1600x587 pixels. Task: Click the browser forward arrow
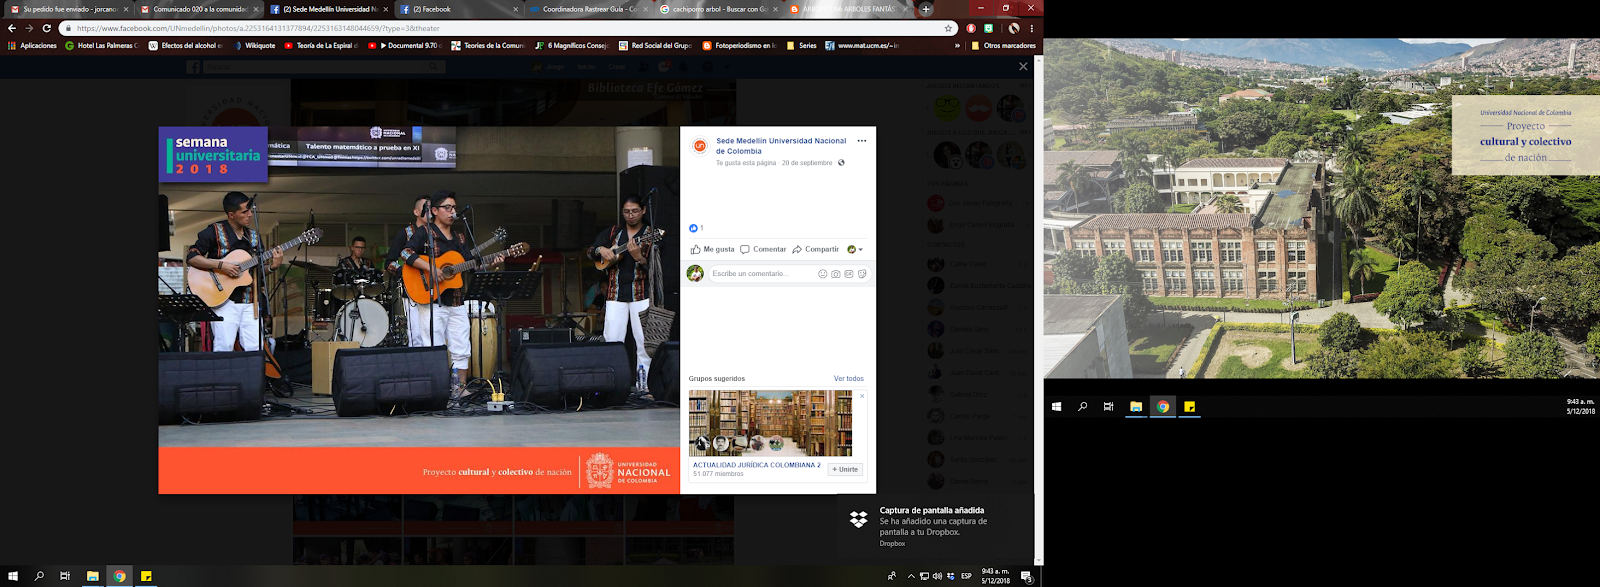point(29,28)
